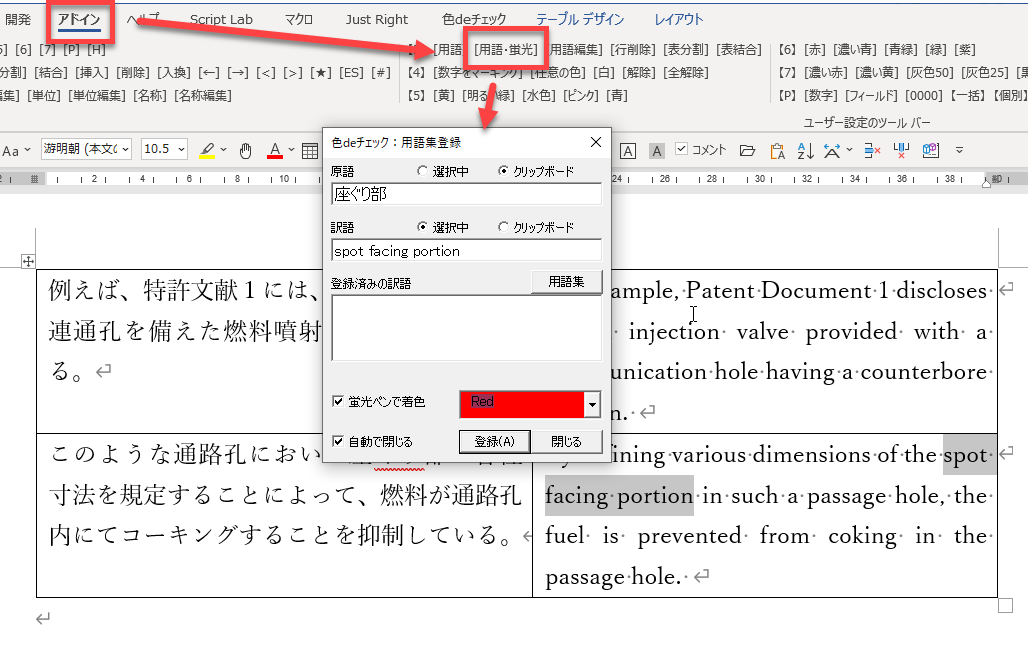
Task: Expand the 游明朝 font name dropdown
Action: [125, 150]
